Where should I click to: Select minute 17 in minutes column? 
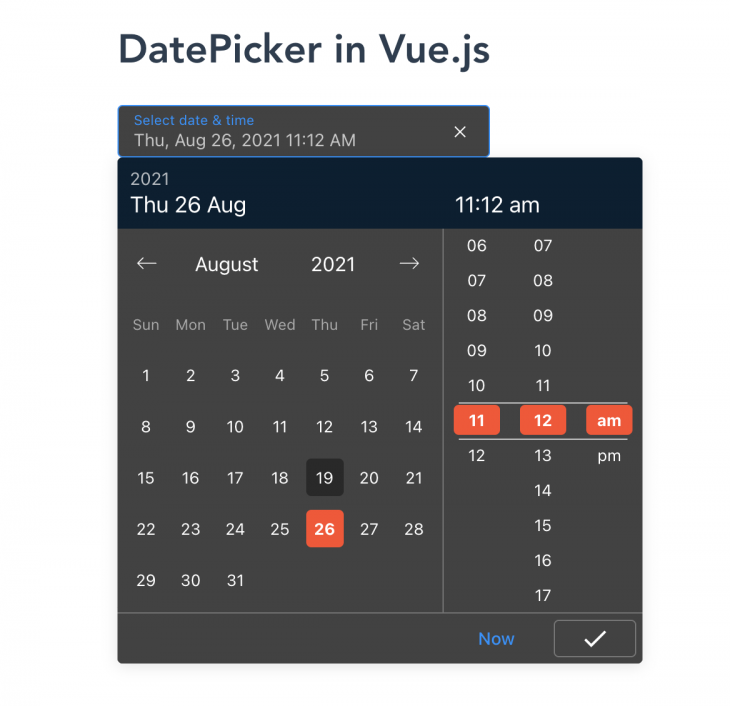click(x=543, y=595)
